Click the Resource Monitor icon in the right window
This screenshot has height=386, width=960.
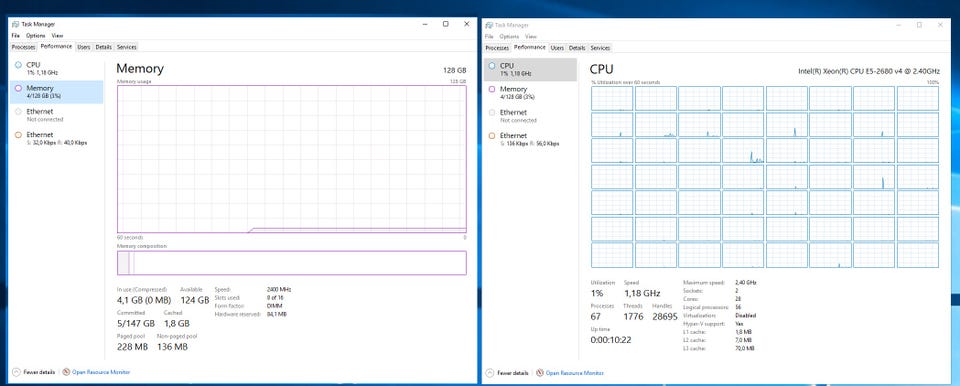(539, 373)
